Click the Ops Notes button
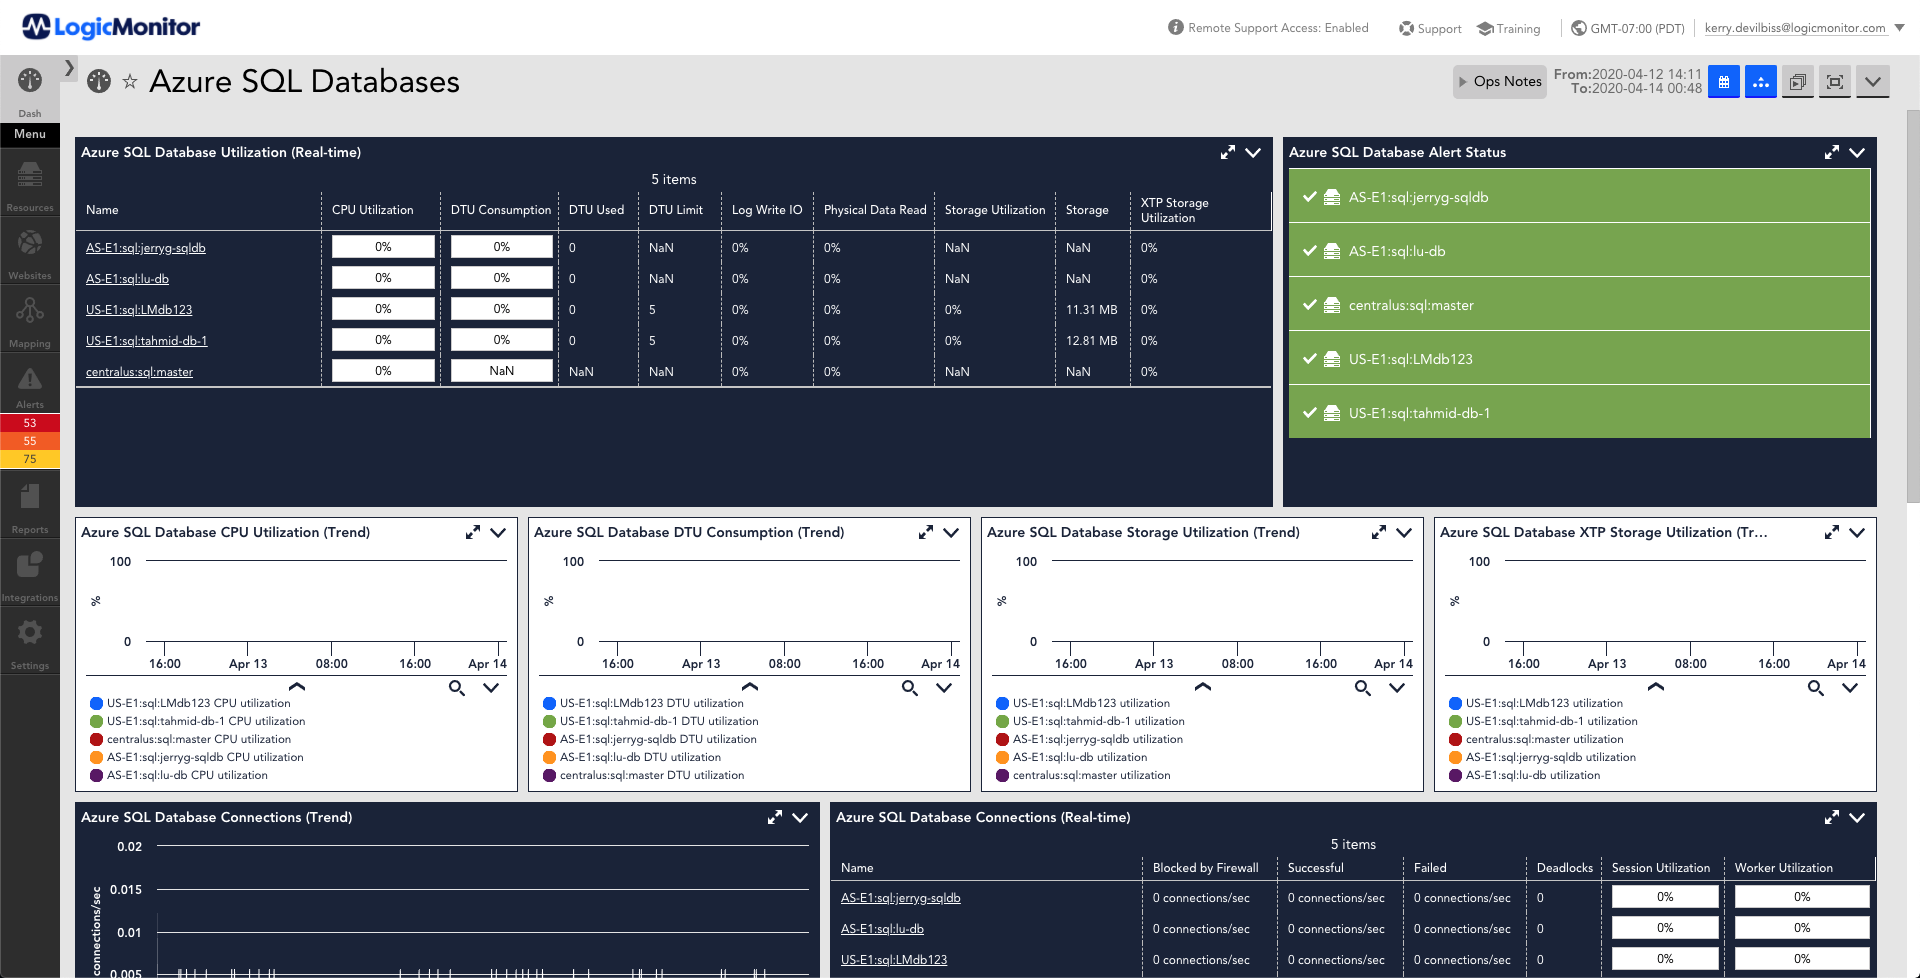1920x978 pixels. [x=1499, y=82]
